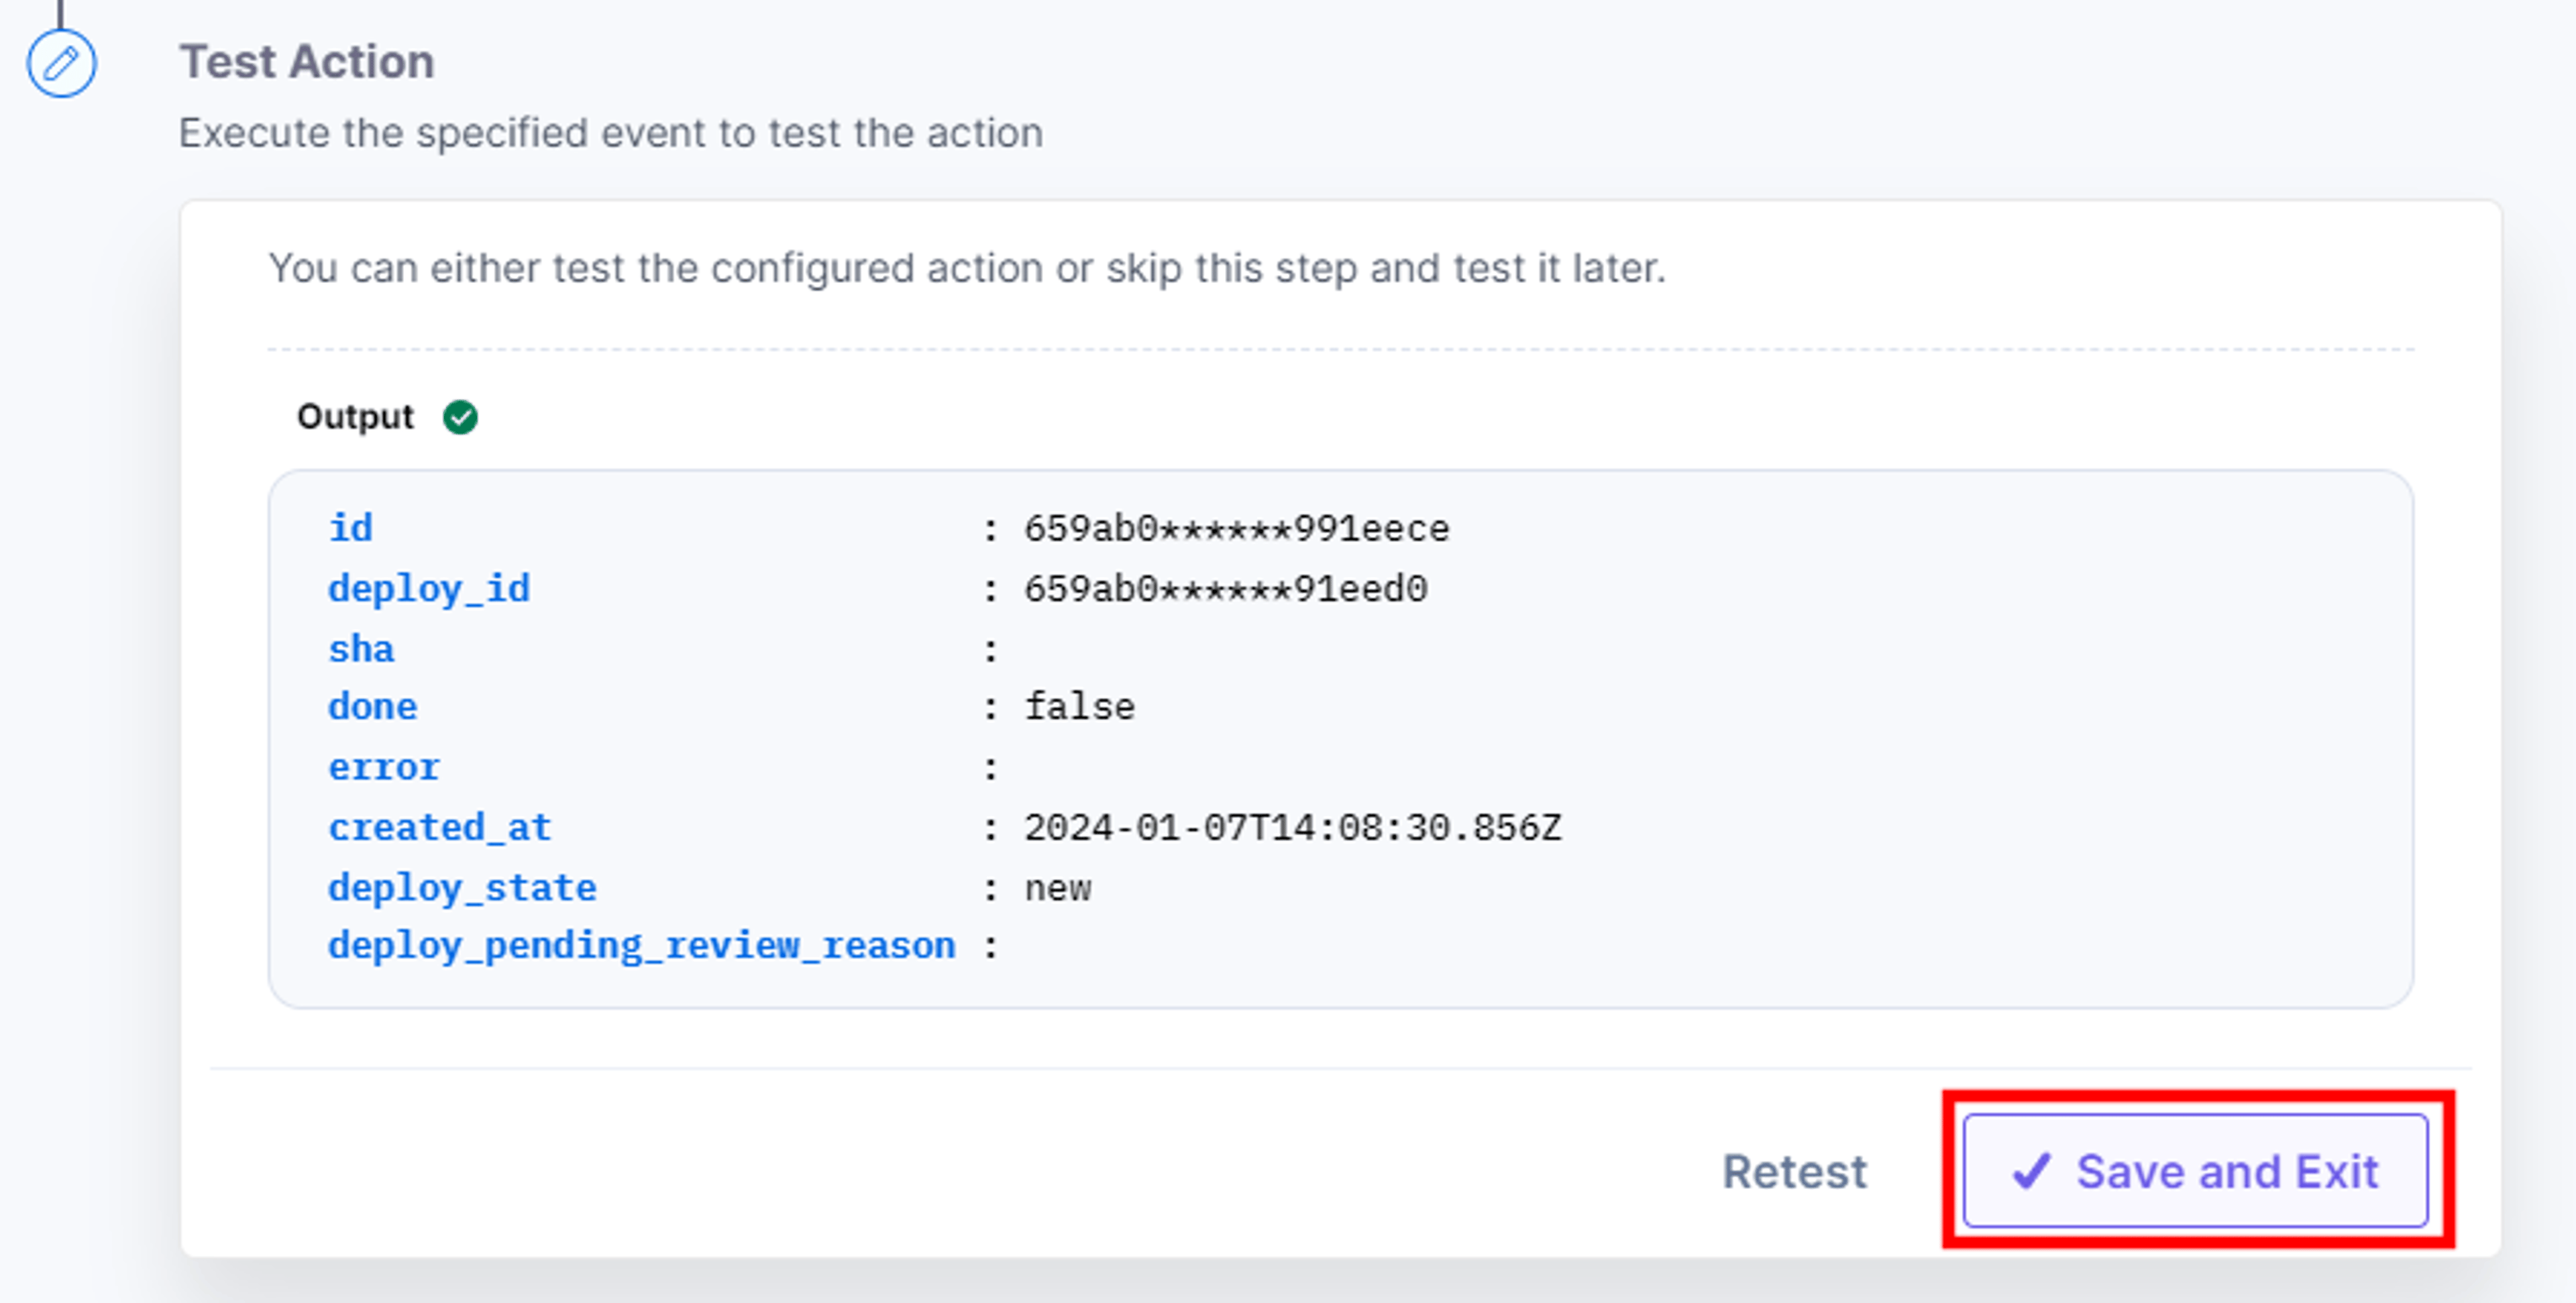Click the masked deploy_id value ending 91eed0
Image resolution: width=2576 pixels, height=1303 pixels.
(1225, 589)
